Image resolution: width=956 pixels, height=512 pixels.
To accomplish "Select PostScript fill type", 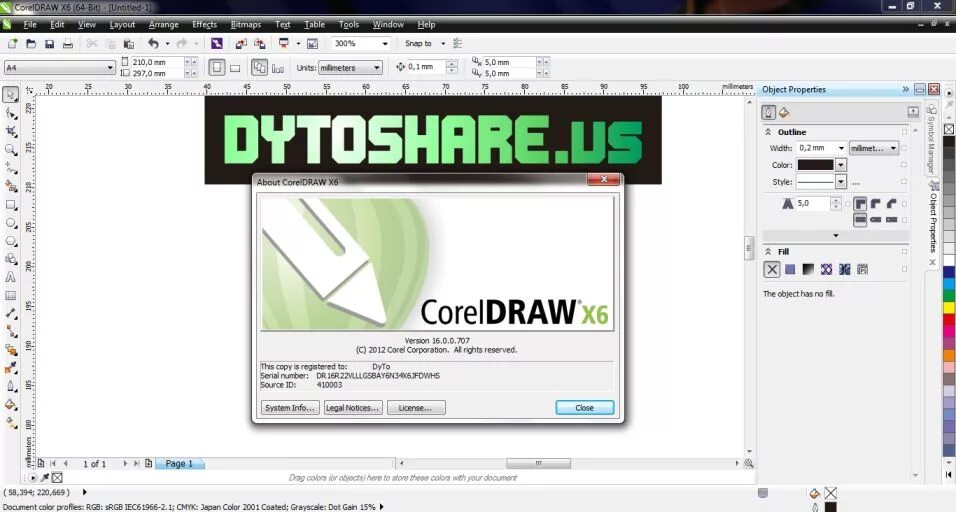I will (863, 269).
